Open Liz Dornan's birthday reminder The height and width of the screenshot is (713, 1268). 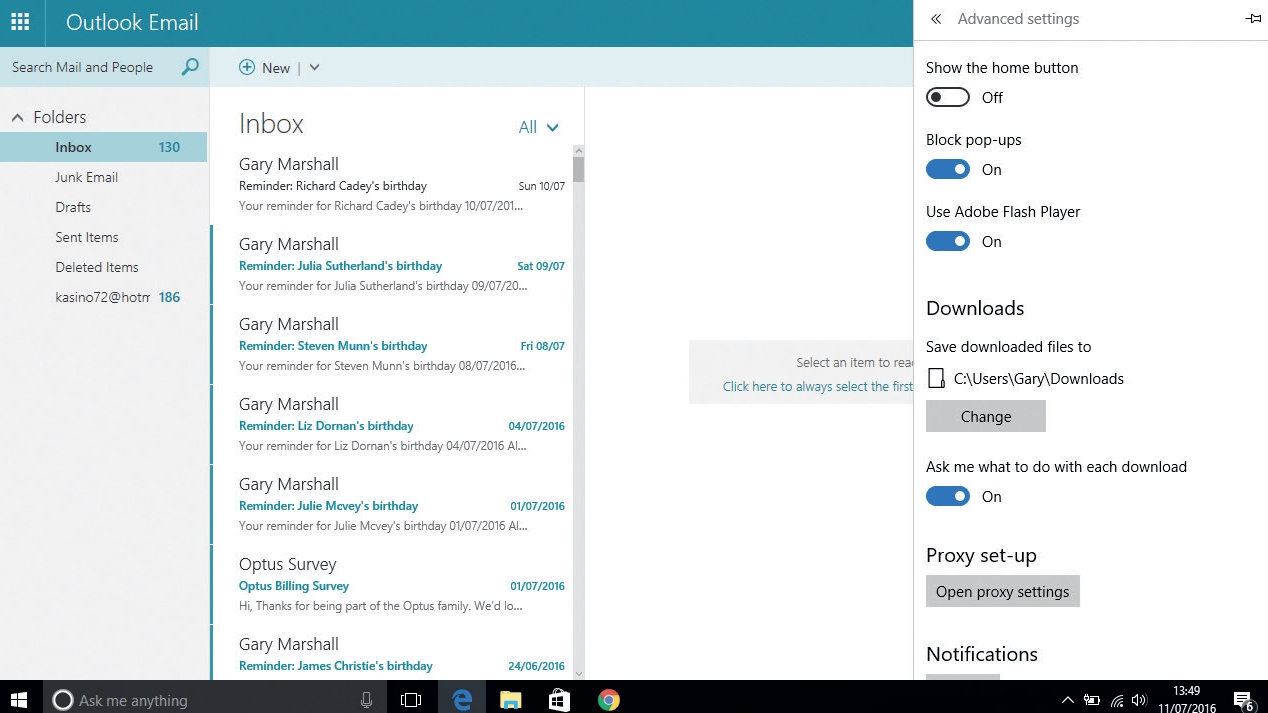391,425
